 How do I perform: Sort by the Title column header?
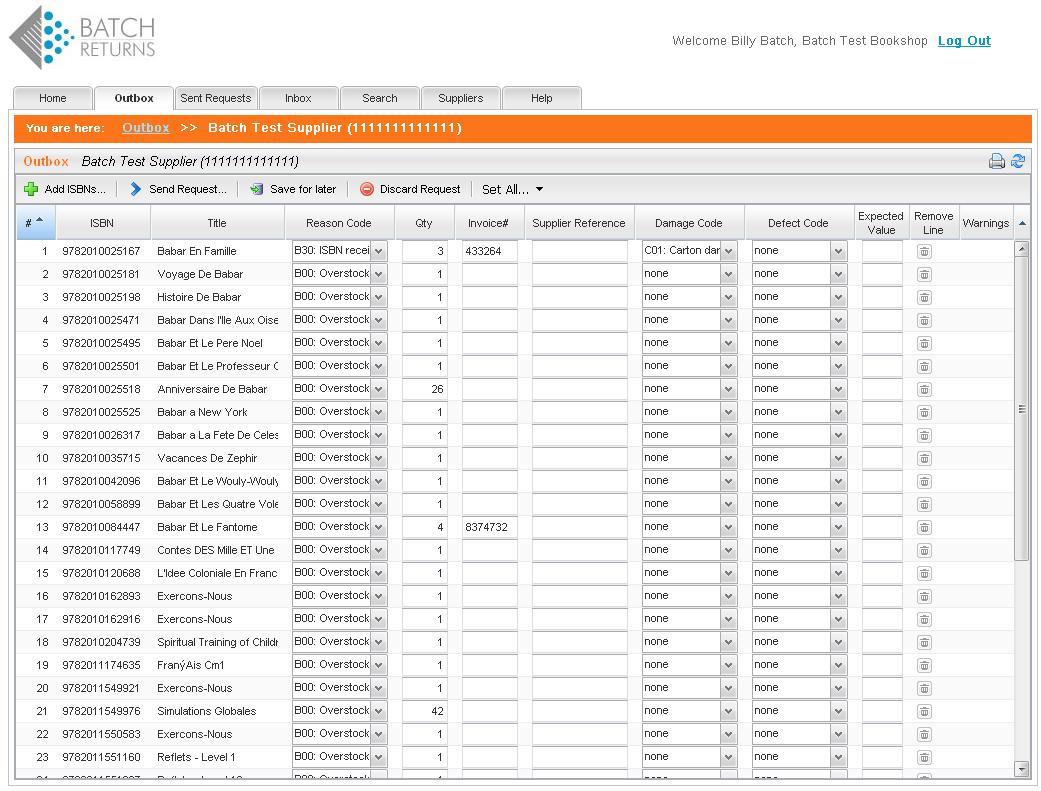(217, 223)
